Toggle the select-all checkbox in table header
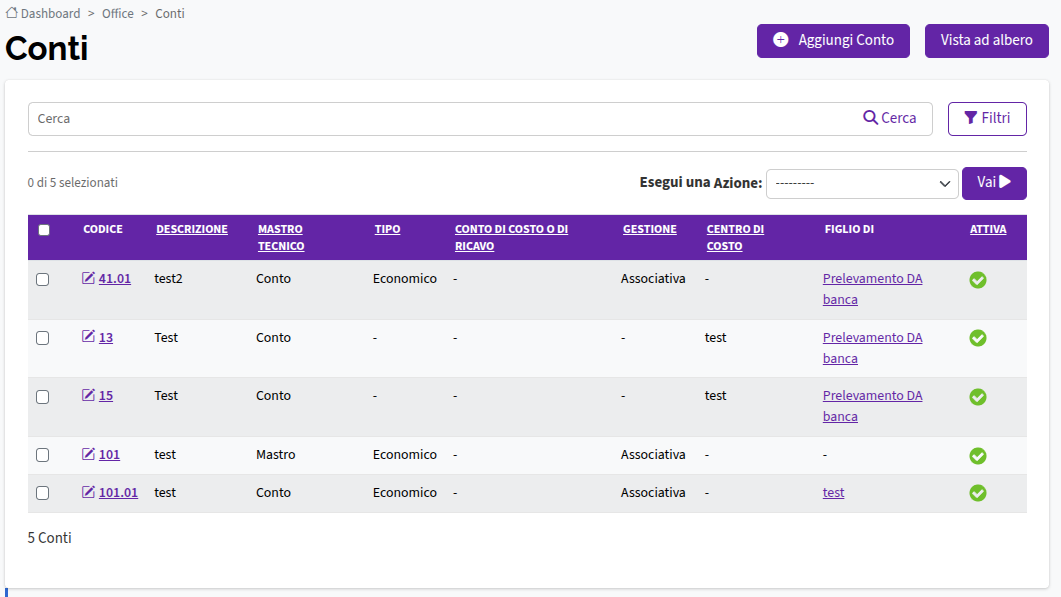This screenshot has height=597, width=1061. (x=44, y=230)
